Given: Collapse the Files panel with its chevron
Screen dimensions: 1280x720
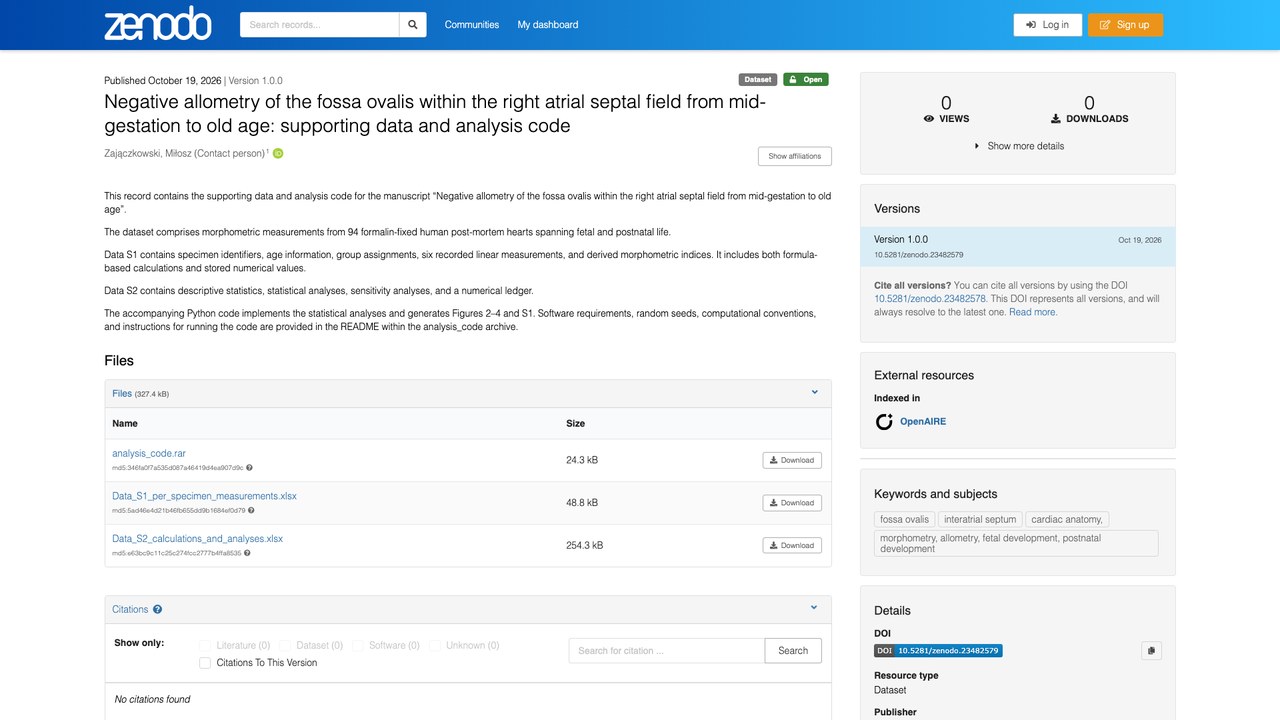Looking at the screenshot, I should click(814, 393).
